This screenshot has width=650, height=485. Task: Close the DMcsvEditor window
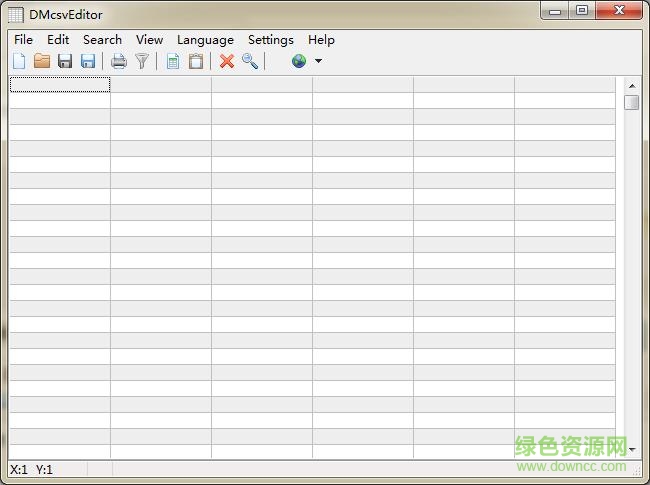point(619,11)
